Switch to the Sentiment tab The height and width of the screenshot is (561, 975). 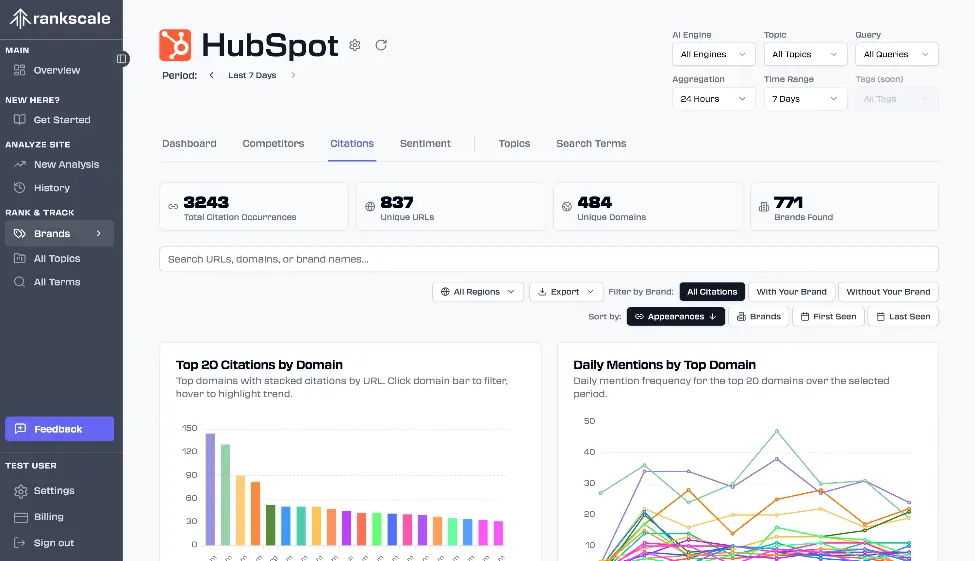425,144
